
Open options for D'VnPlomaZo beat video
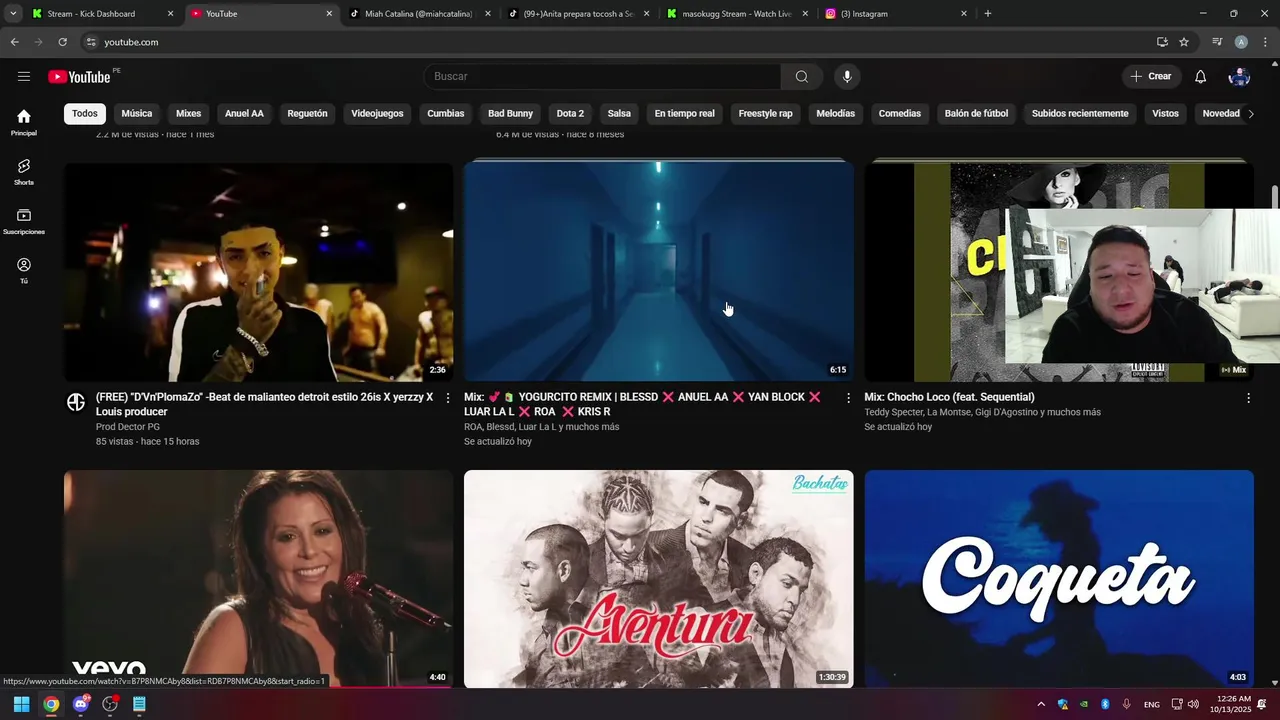click(x=448, y=398)
